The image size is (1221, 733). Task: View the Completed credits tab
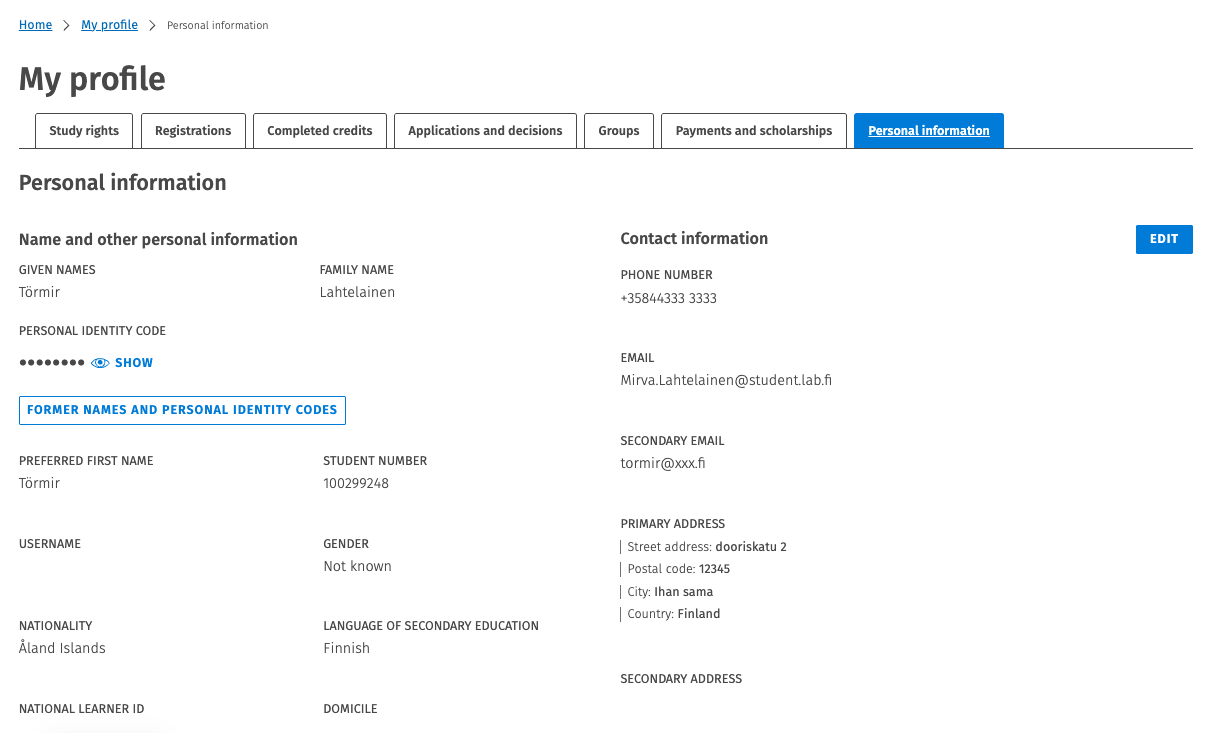(x=319, y=130)
